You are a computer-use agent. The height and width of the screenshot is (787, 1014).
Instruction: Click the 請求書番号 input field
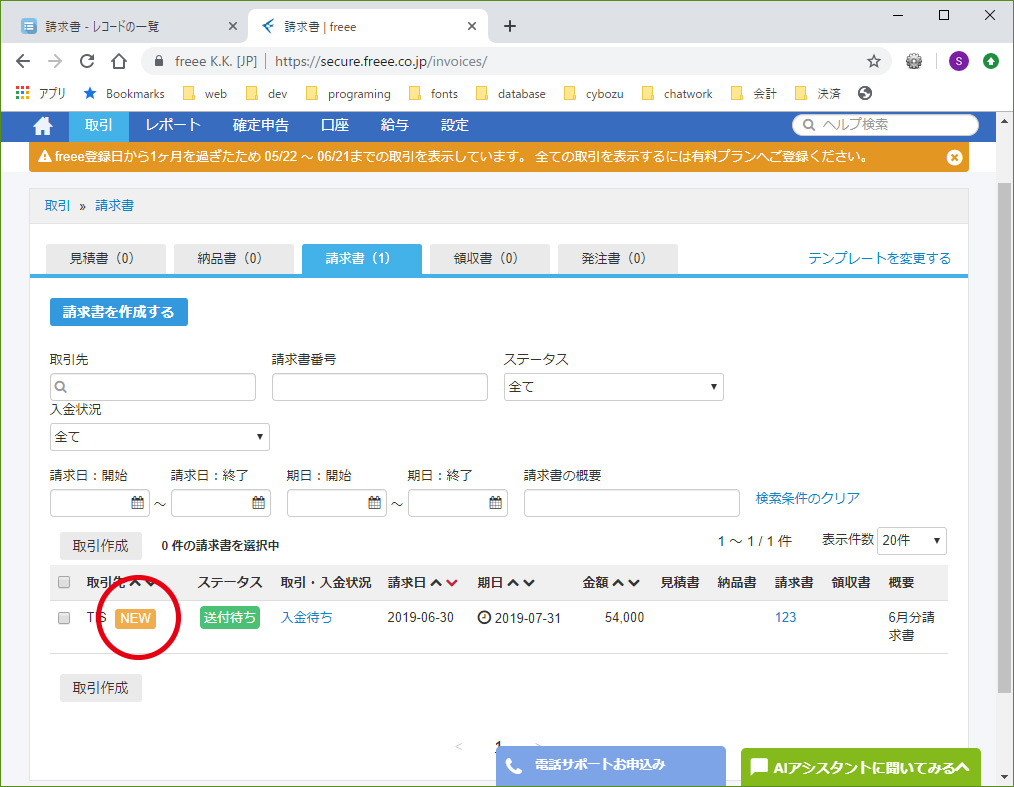380,387
